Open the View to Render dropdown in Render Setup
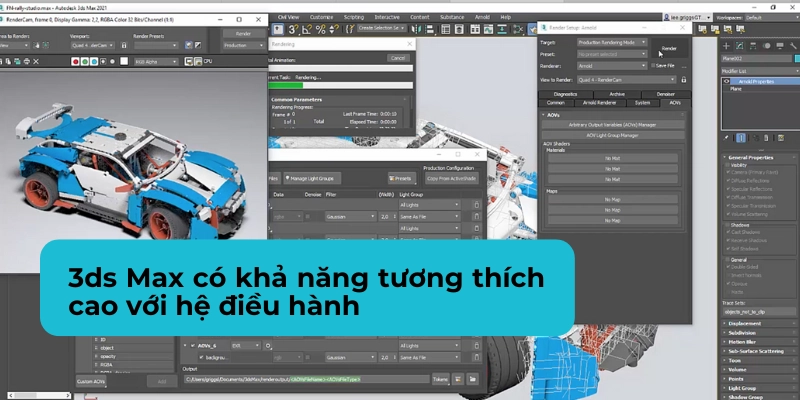This screenshot has height=400, width=800. (627, 80)
